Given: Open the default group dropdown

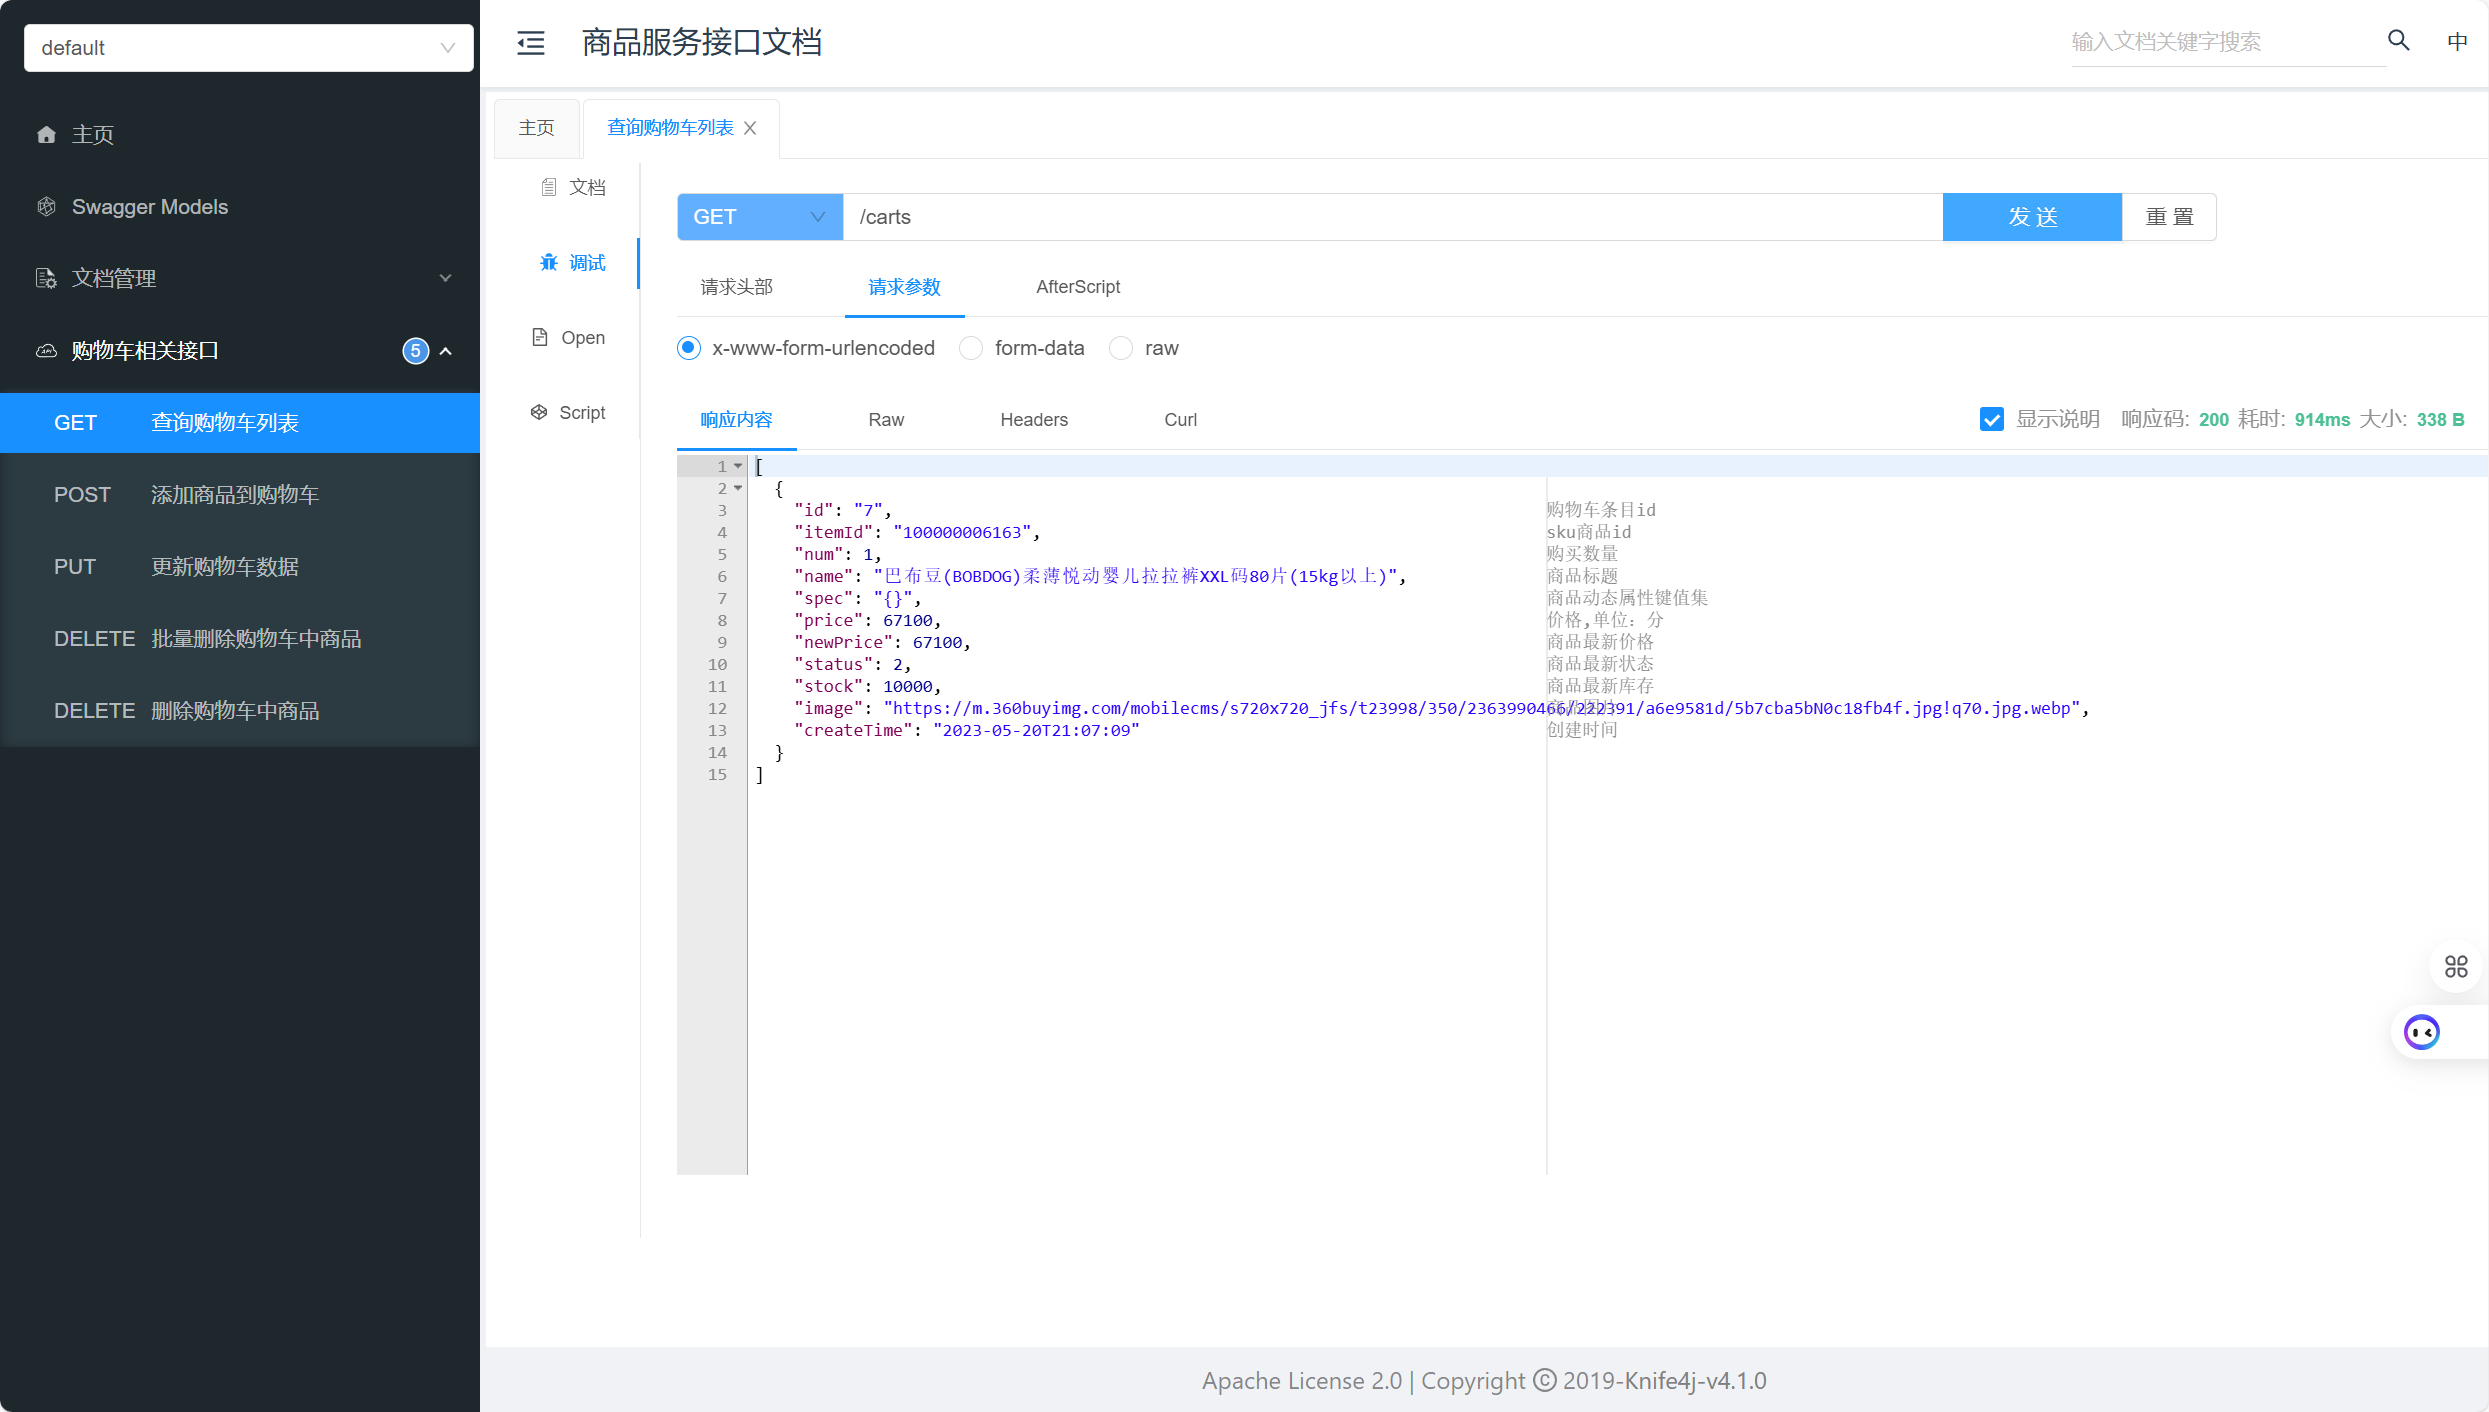Looking at the screenshot, I should coord(248,48).
